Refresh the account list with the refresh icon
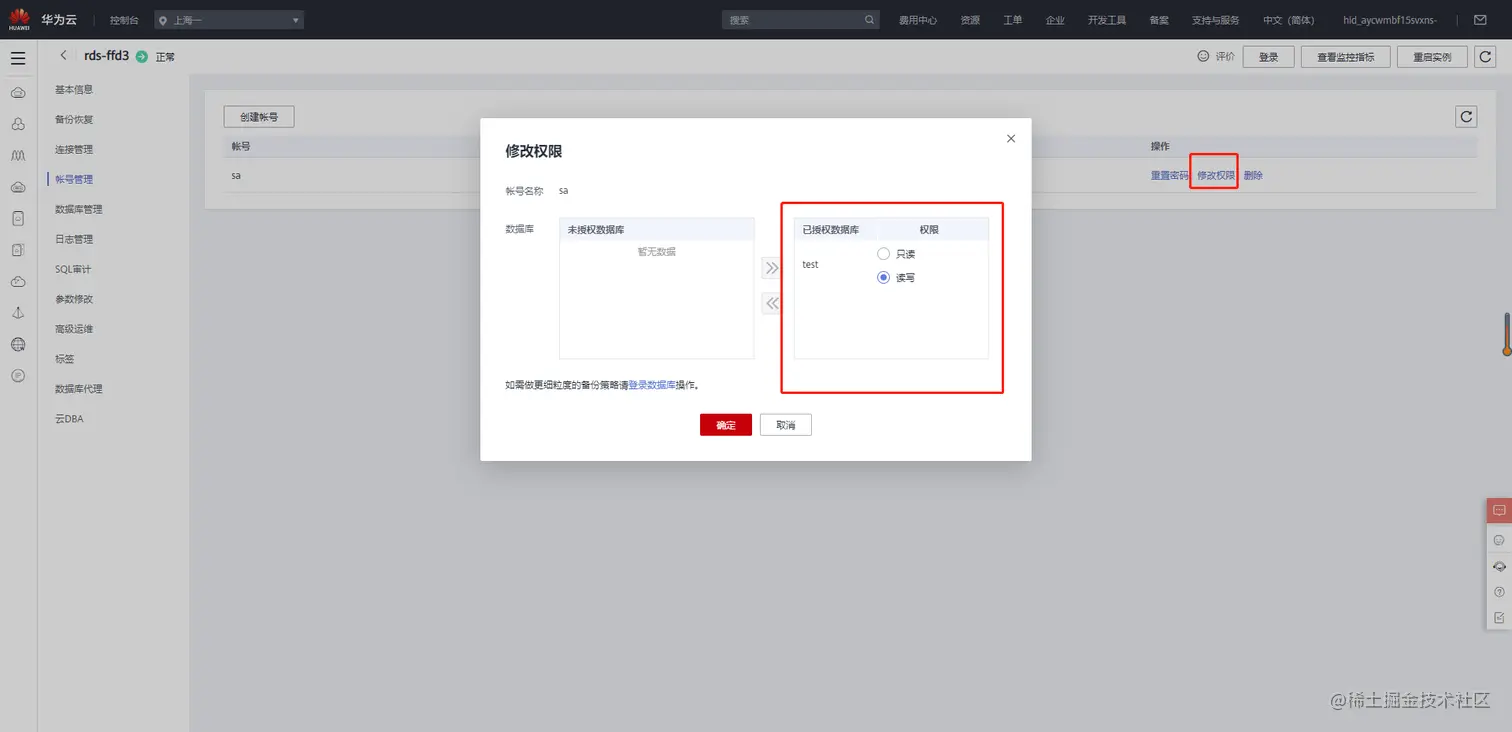Image resolution: width=1512 pixels, height=732 pixels. [1466, 116]
